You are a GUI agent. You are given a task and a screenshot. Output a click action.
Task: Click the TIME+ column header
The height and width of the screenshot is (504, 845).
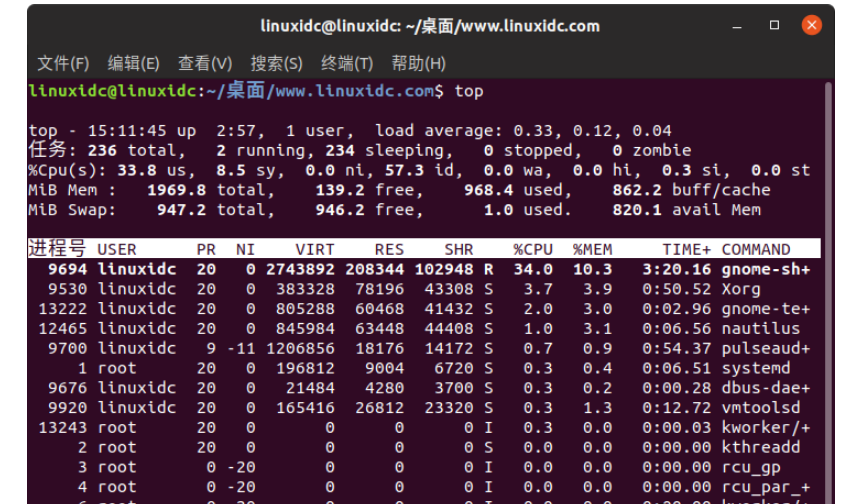coord(687,250)
